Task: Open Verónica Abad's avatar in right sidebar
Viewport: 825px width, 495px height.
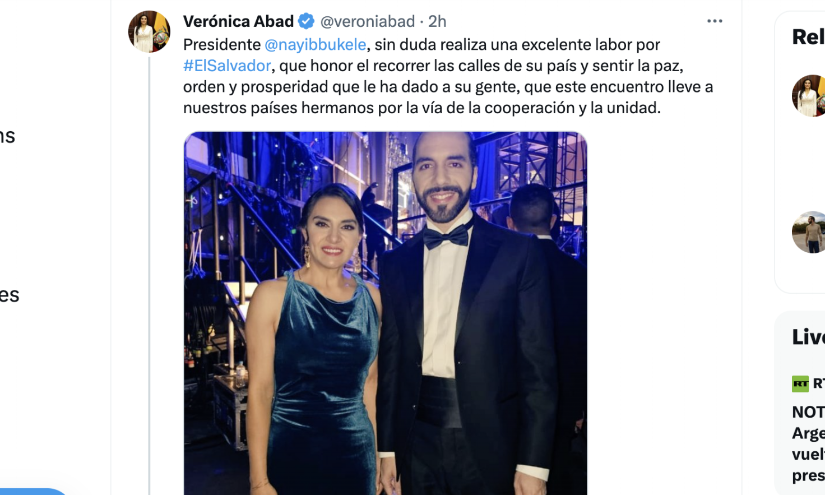Action: click(809, 96)
